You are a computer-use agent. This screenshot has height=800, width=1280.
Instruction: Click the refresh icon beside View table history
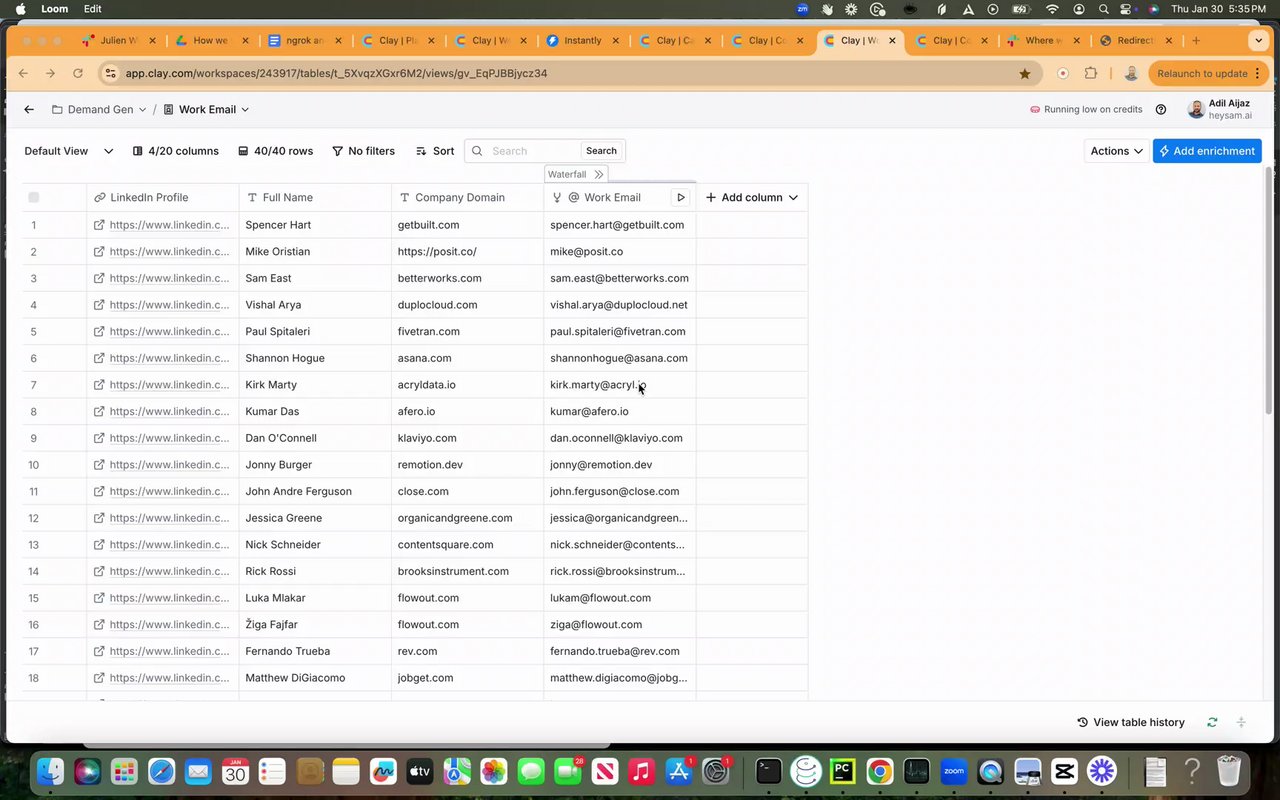[x=1212, y=722]
